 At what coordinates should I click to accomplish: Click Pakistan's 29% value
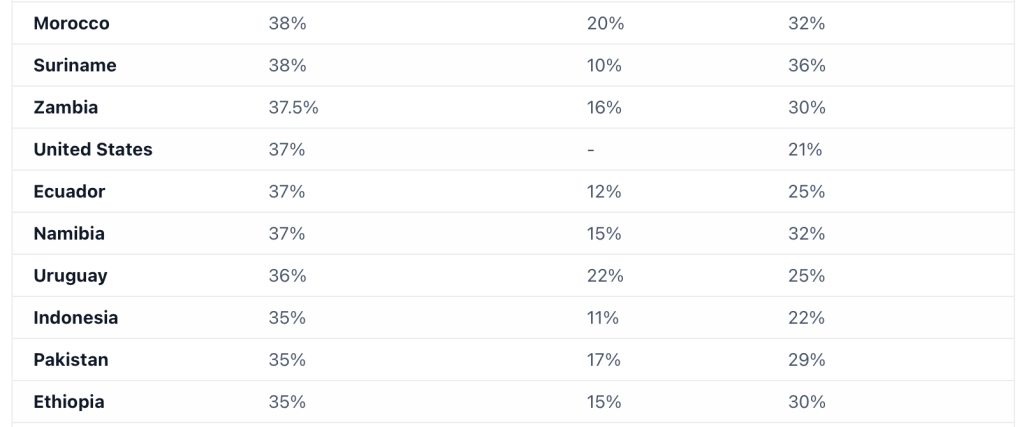pos(806,359)
